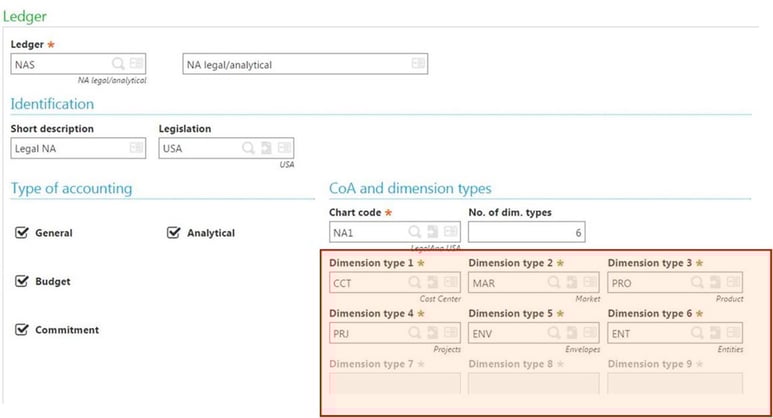Screen dimensions: 773x418
Task: Click the Dimension type 4 PRJ field
Action: click(x=395, y=333)
